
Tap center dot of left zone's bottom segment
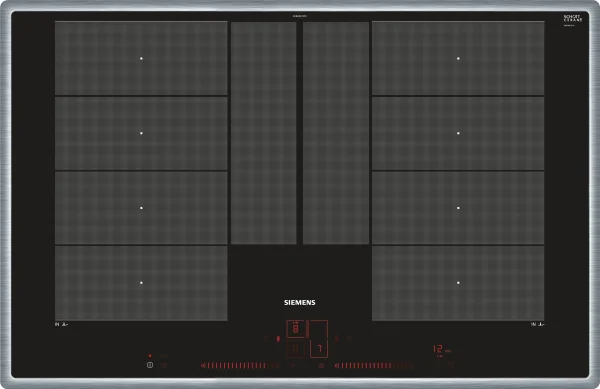click(x=141, y=283)
